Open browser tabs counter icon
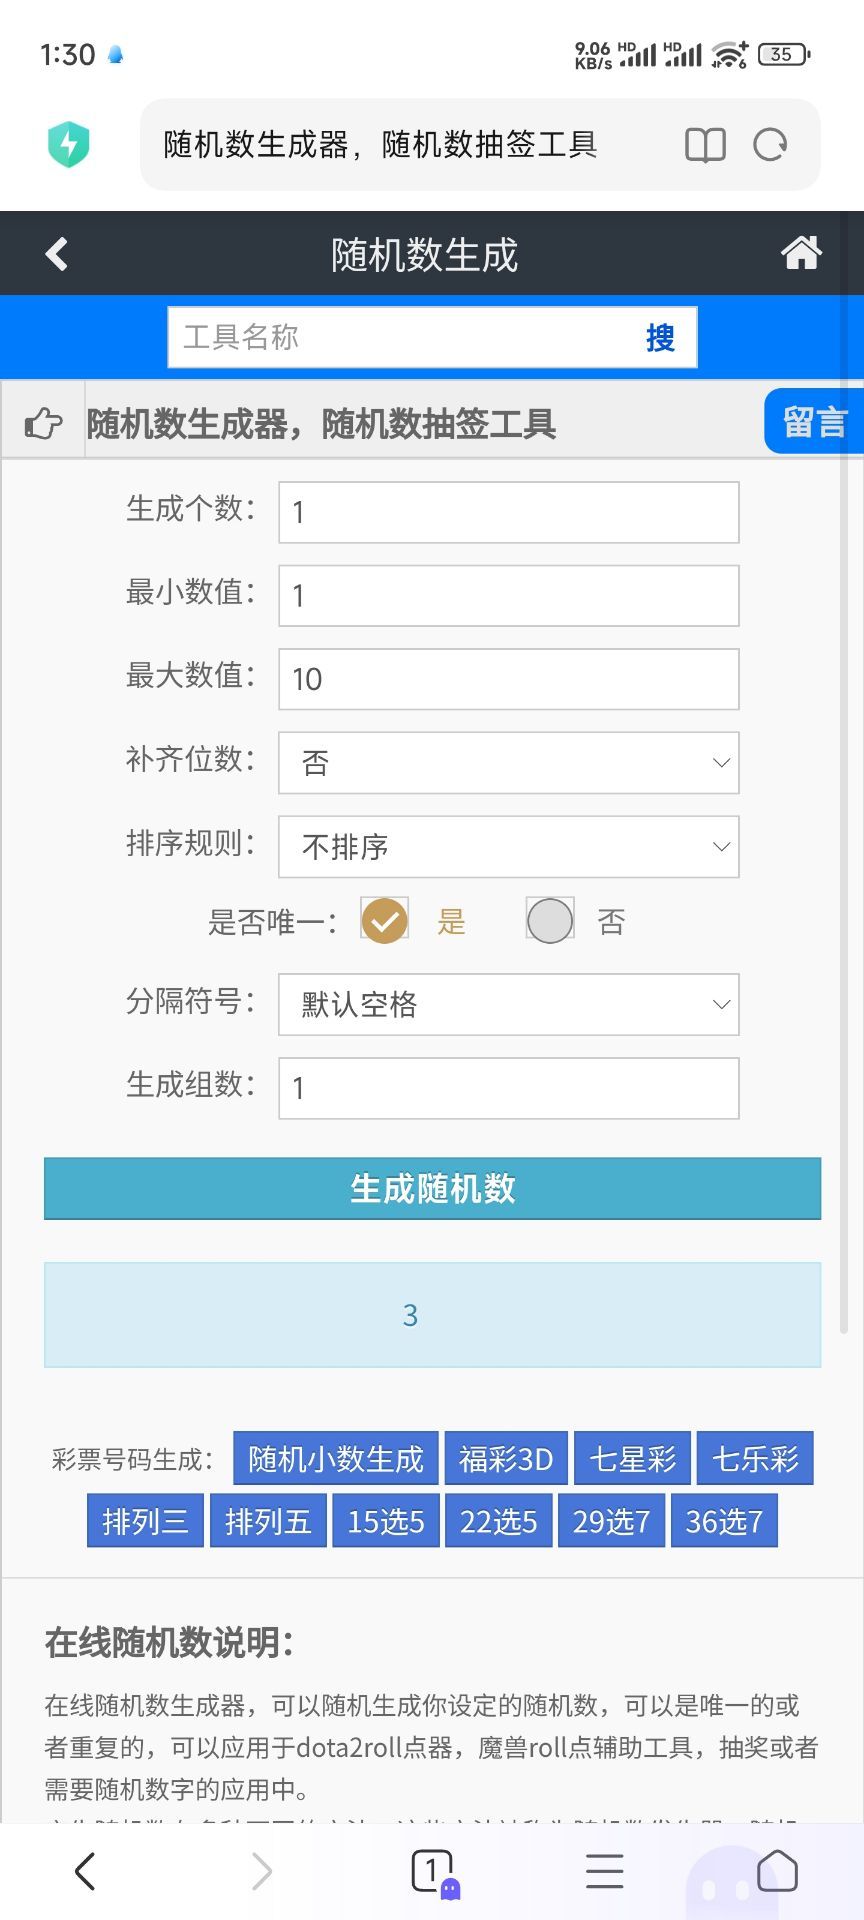Image resolution: width=864 pixels, height=1920 pixels. [433, 1870]
